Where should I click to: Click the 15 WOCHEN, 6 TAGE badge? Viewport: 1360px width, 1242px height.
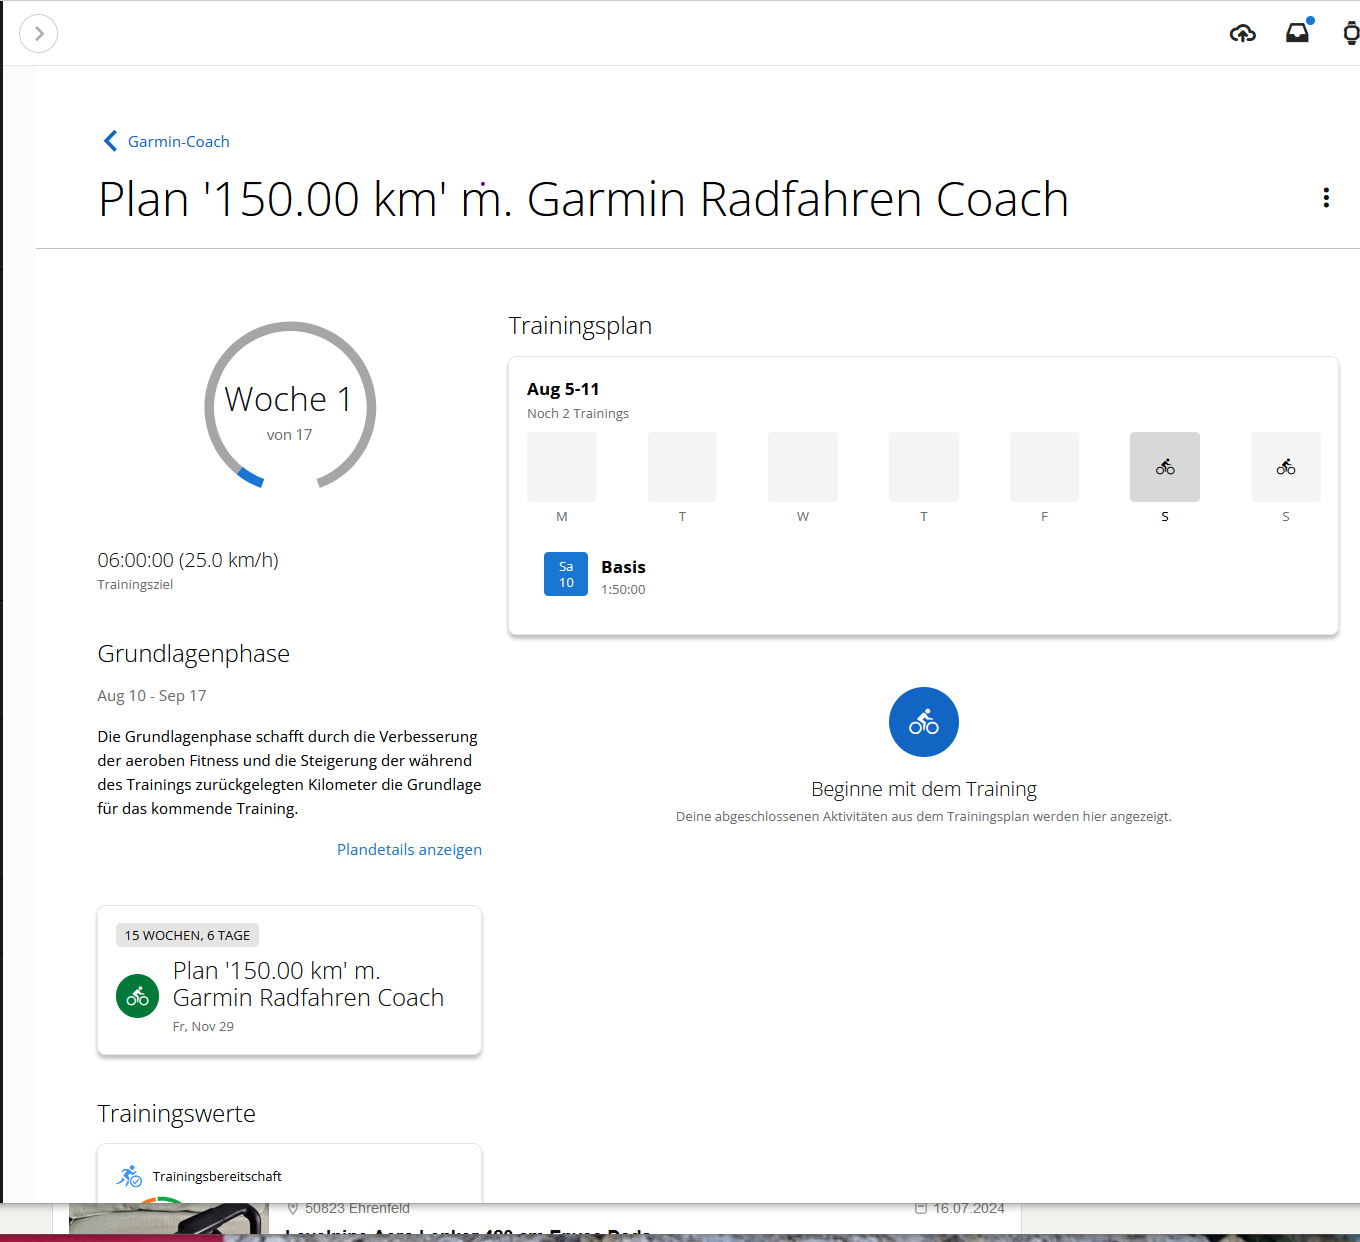188,935
